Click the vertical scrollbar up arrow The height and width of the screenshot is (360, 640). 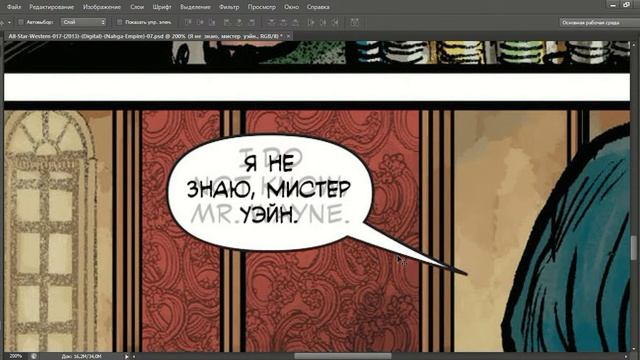click(634, 44)
